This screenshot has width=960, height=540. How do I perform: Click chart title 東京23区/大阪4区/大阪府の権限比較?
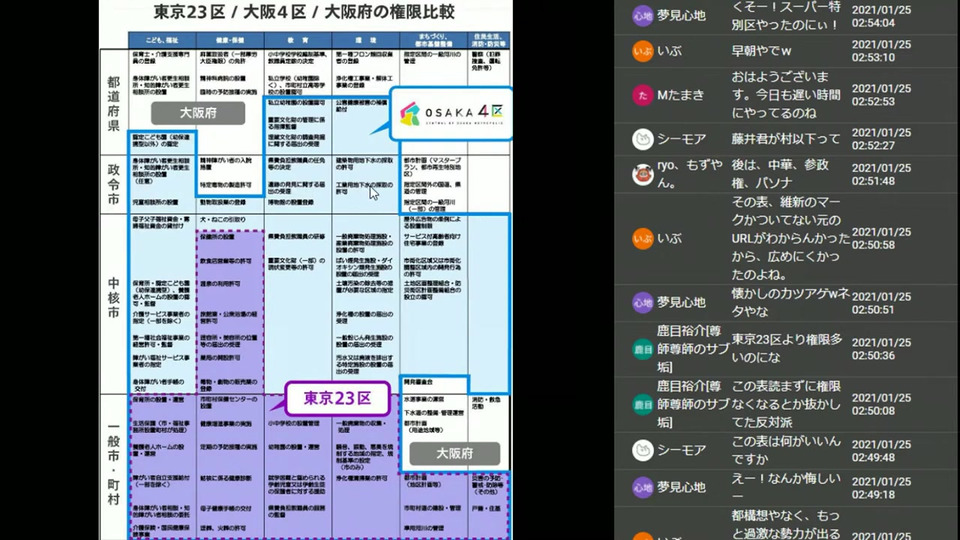click(304, 12)
